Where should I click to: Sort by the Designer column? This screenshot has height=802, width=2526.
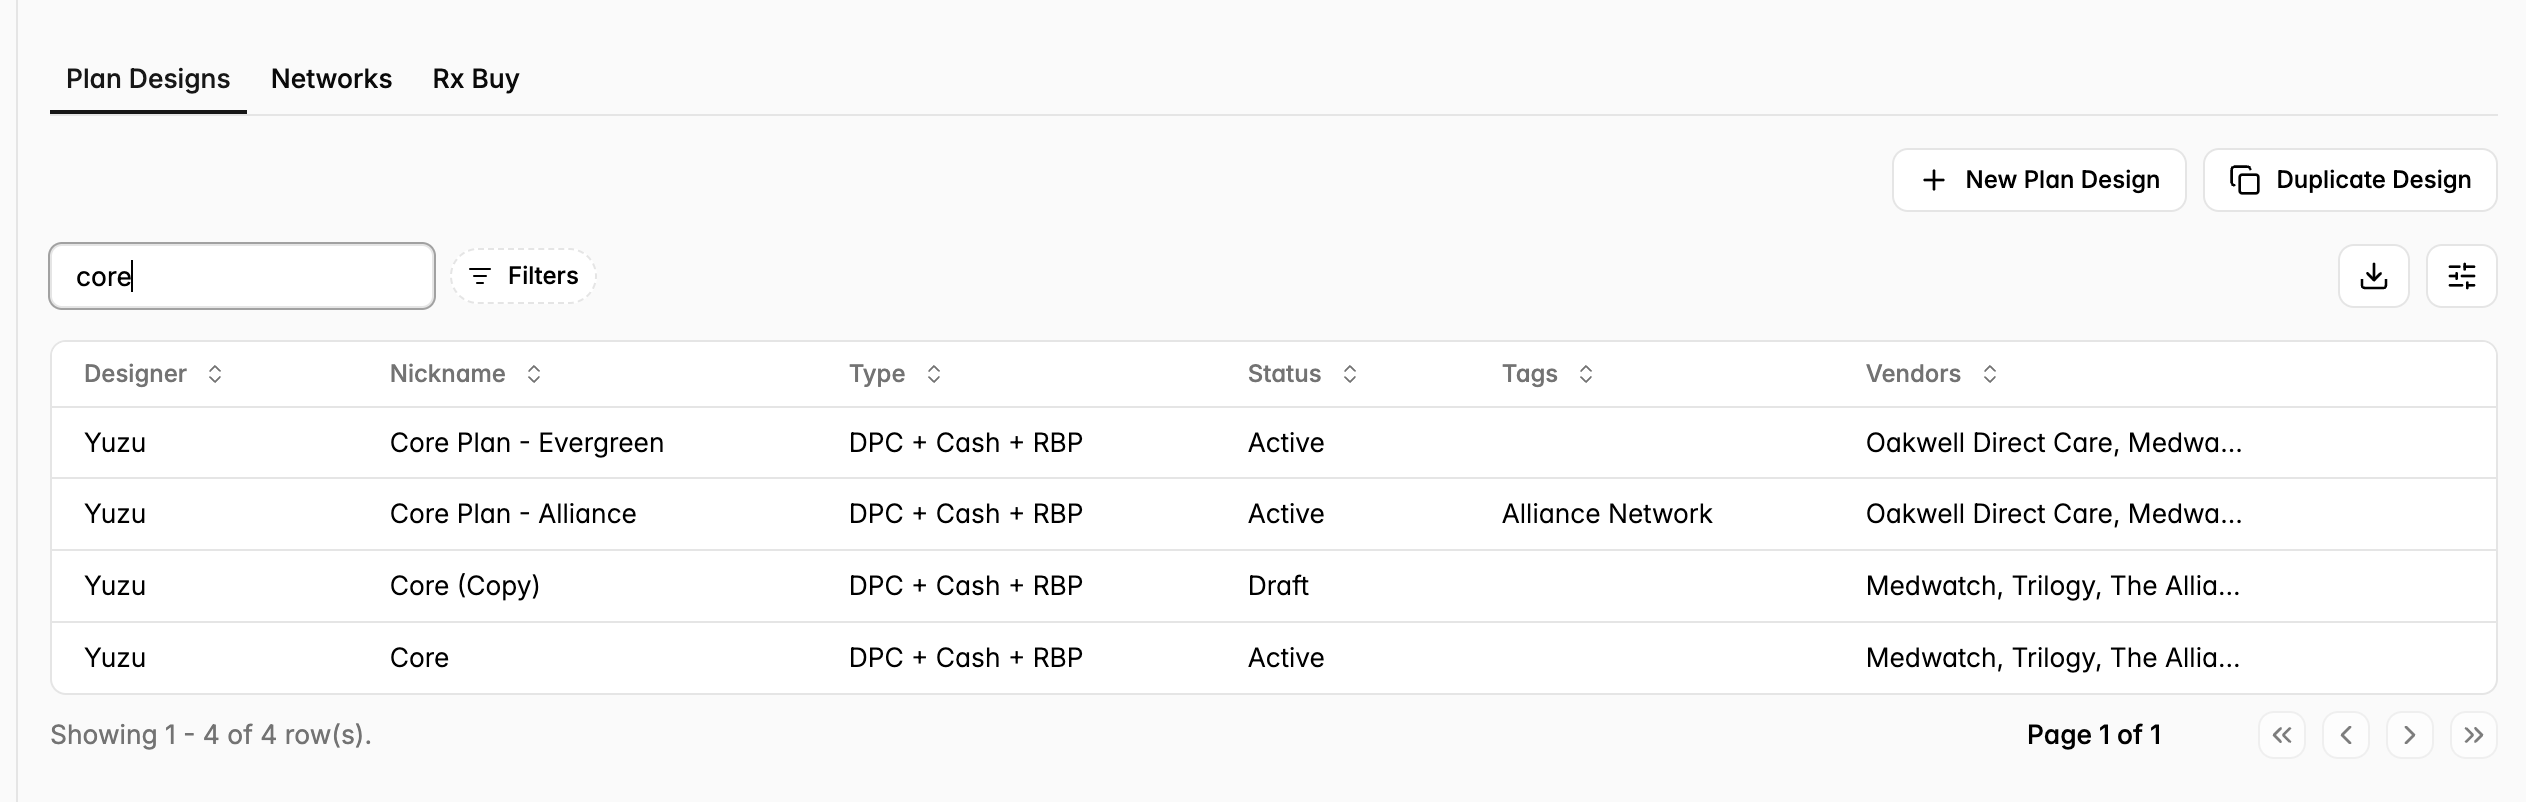pos(153,374)
